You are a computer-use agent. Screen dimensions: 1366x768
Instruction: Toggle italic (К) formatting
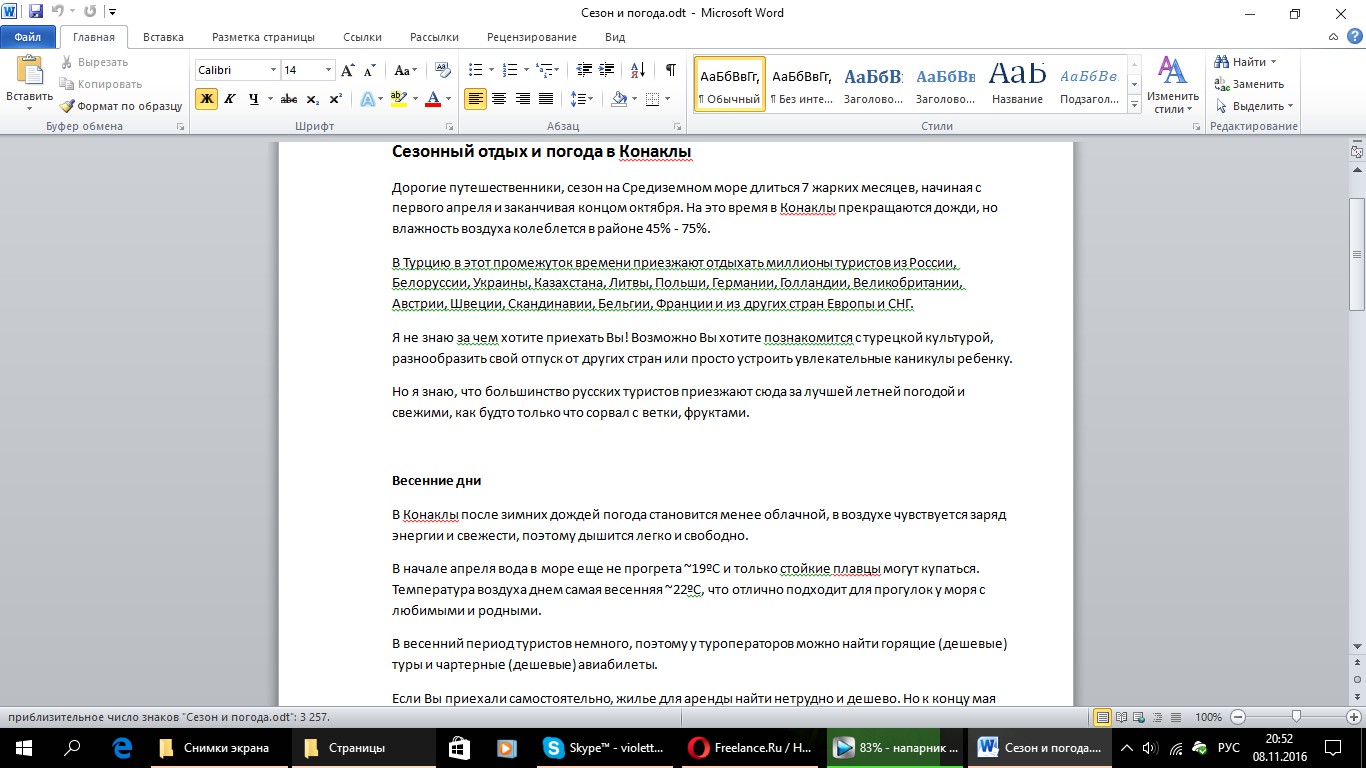click(x=230, y=99)
